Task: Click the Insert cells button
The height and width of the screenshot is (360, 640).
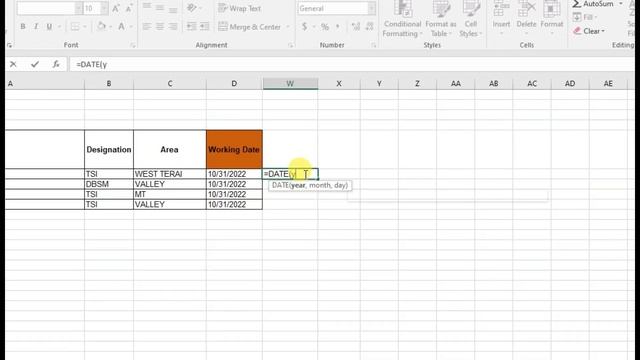Action: 501,19
